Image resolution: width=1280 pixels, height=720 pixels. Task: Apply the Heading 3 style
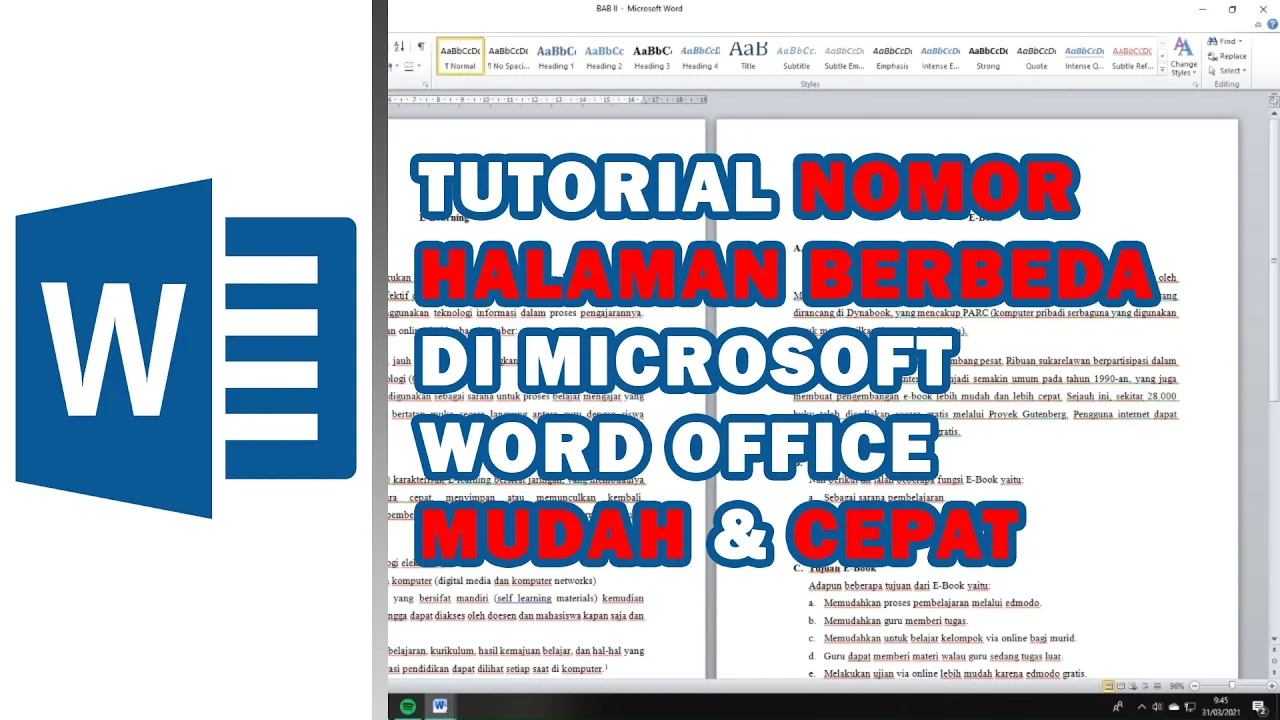pyautogui.click(x=652, y=56)
